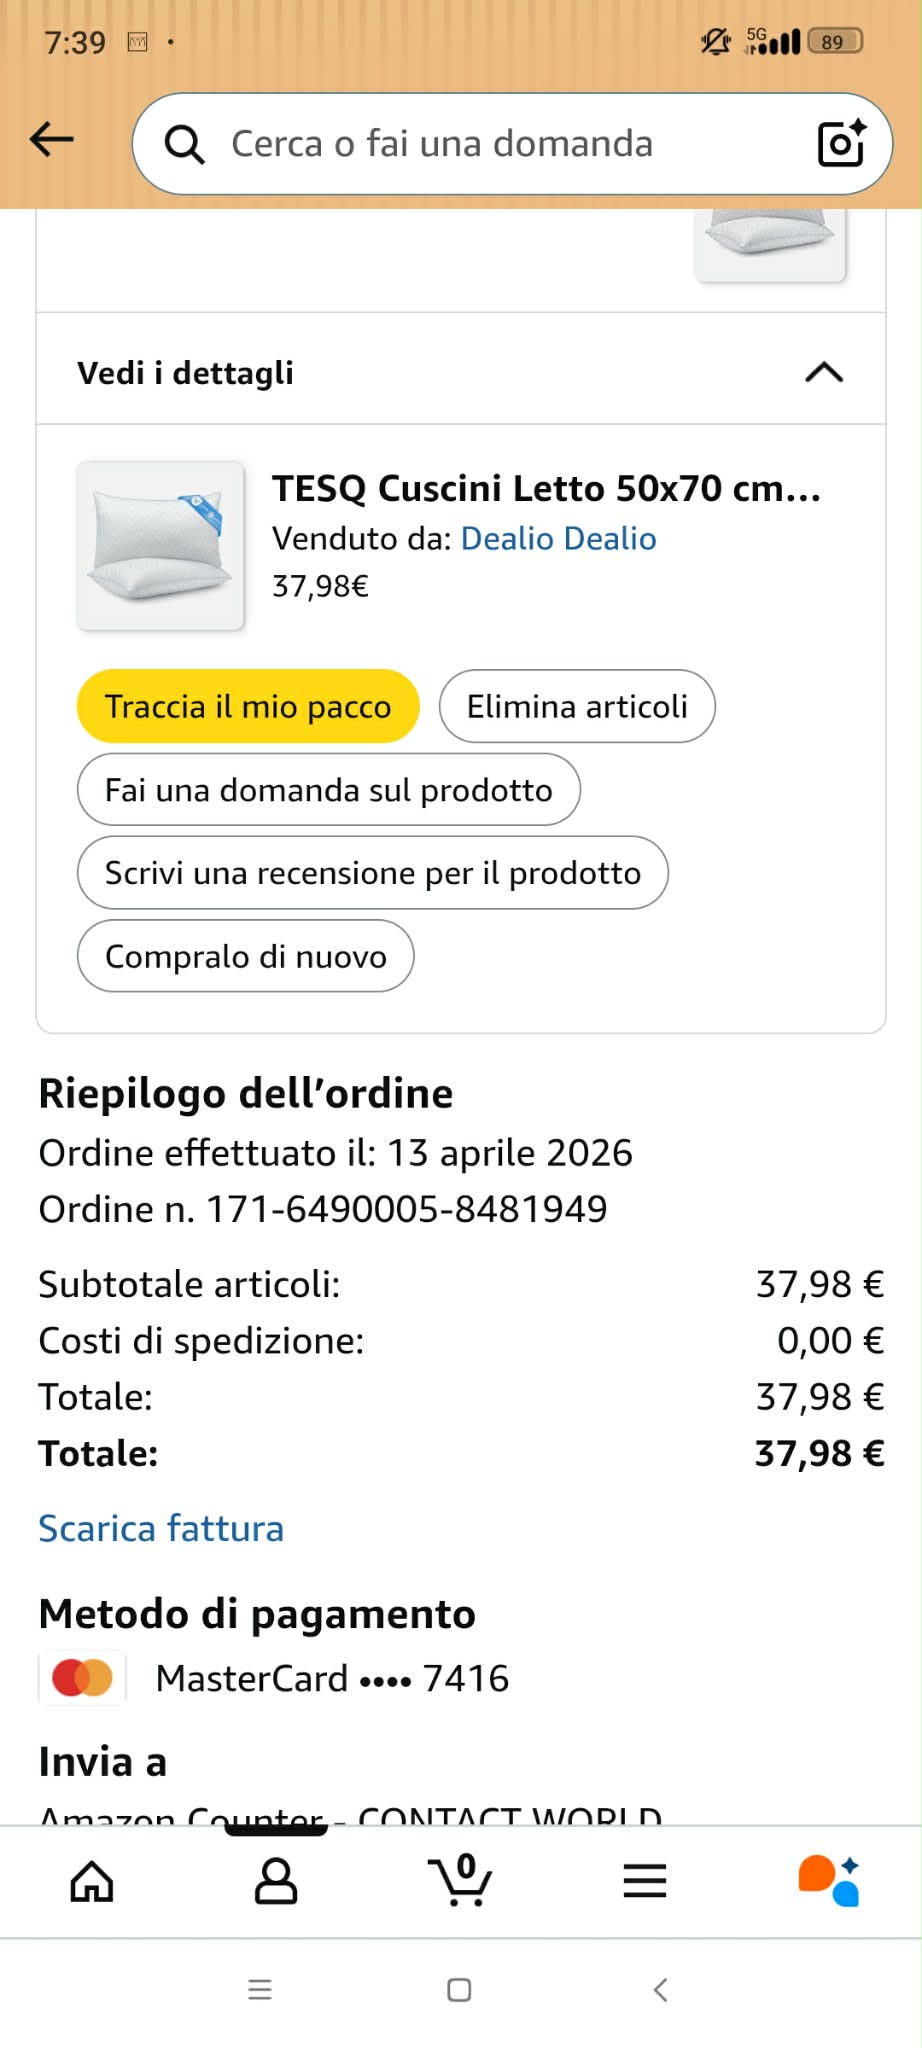This screenshot has width=922, height=2048.
Task: Open the hamburger menu tab
Action: [x=645, y=1881]
